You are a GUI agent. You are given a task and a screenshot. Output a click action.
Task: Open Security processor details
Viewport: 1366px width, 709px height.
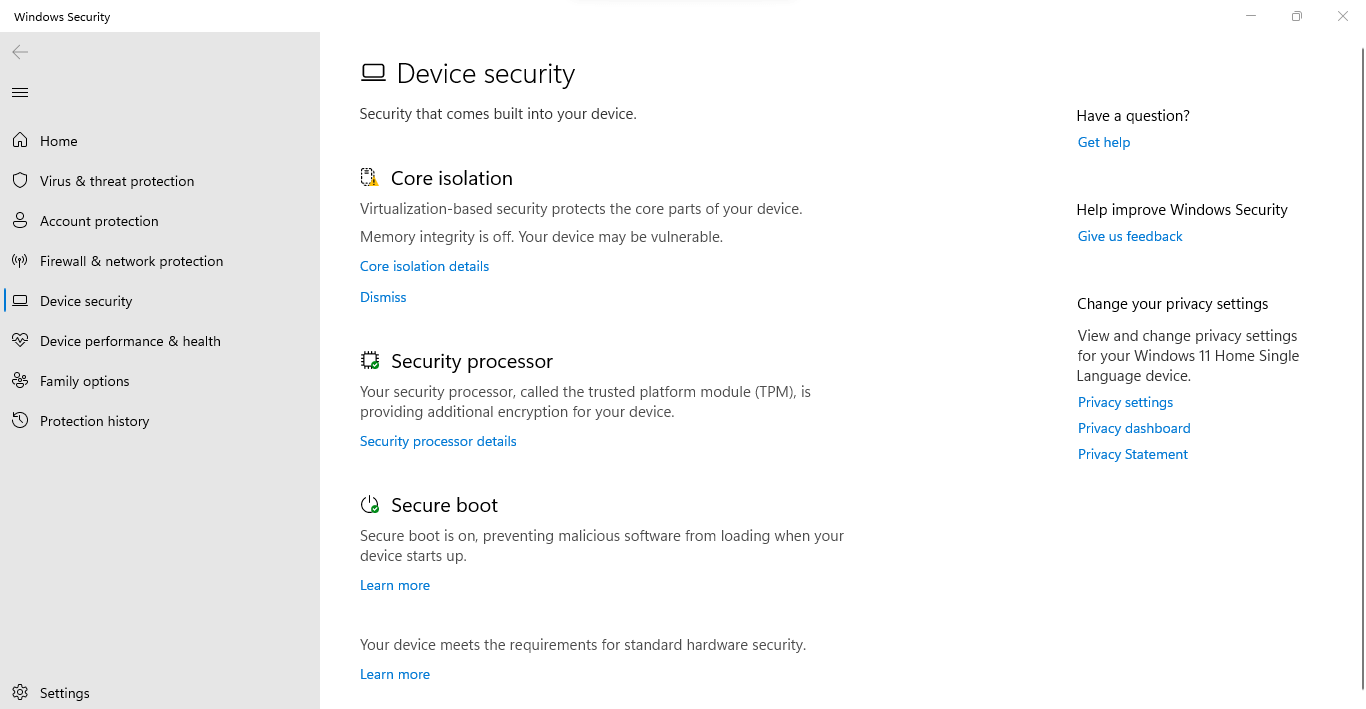coord(438,441)
